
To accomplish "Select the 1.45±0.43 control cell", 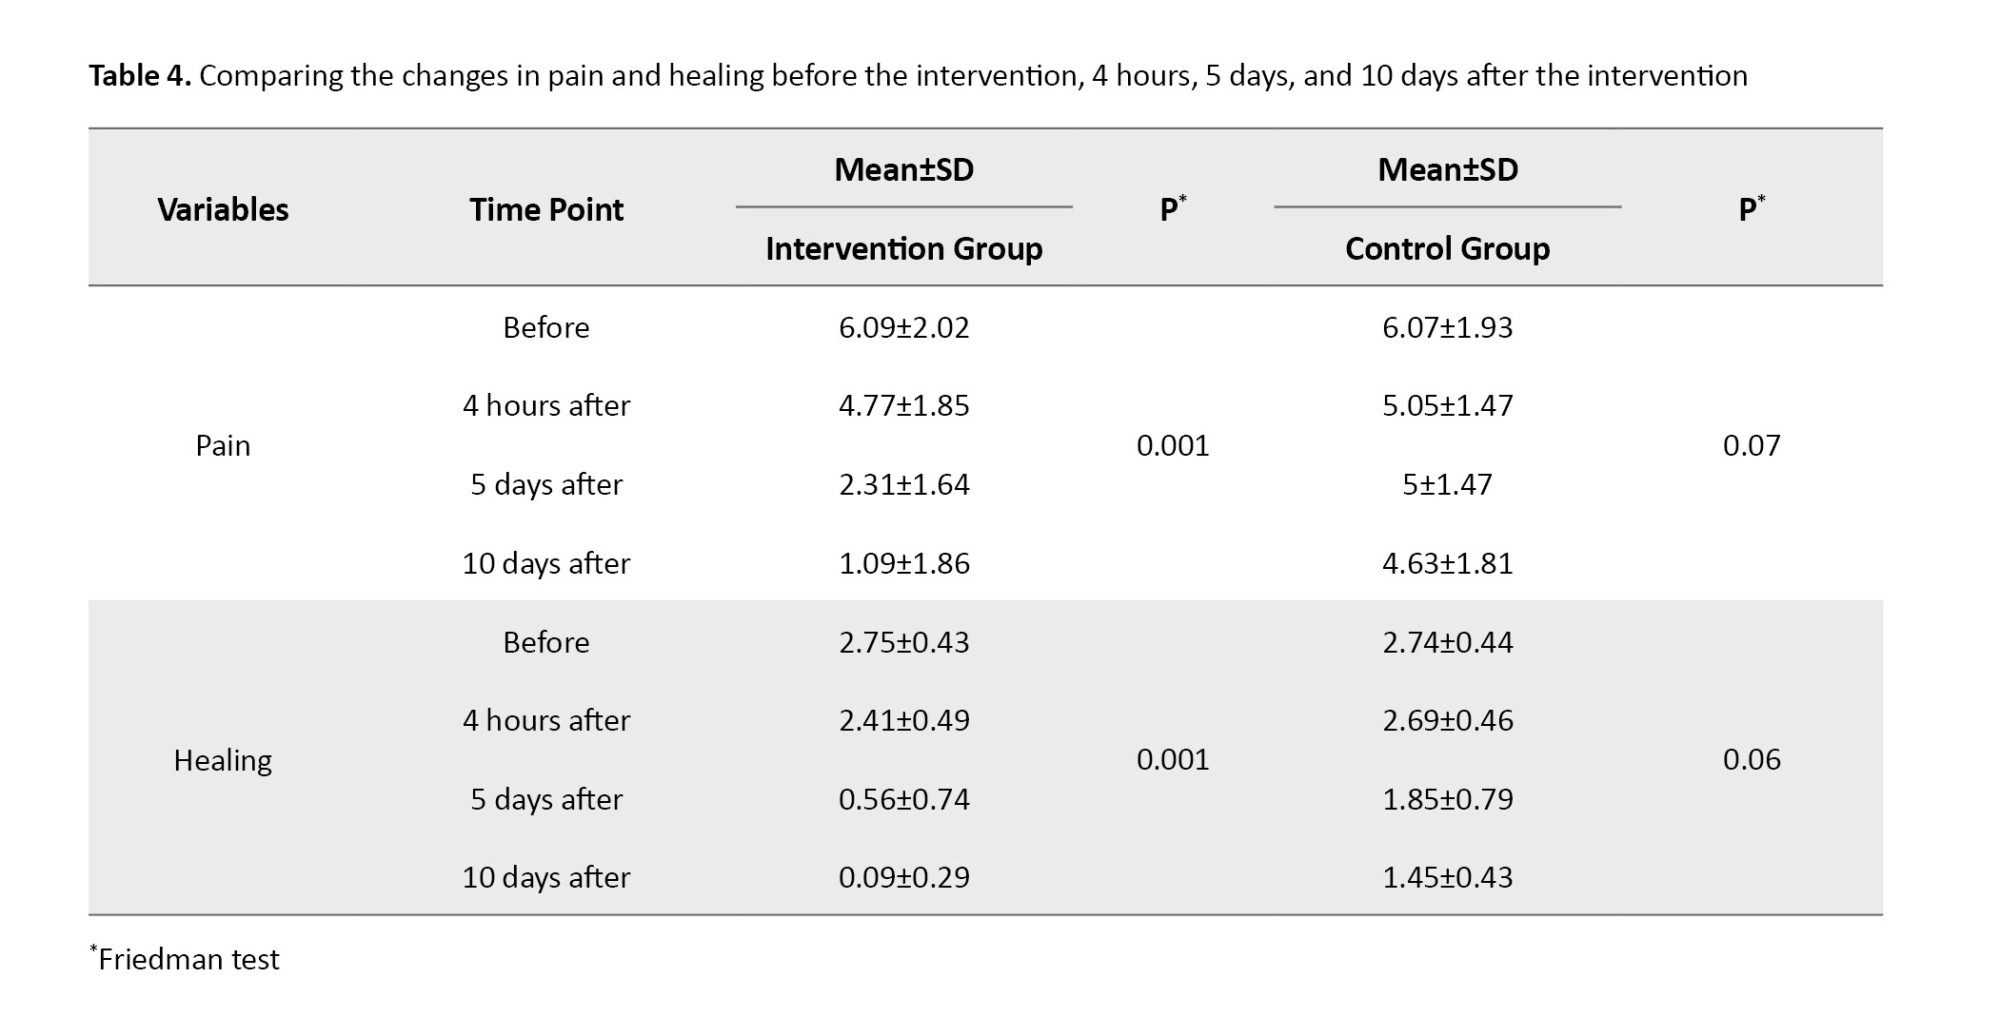I will point(1447,877).
